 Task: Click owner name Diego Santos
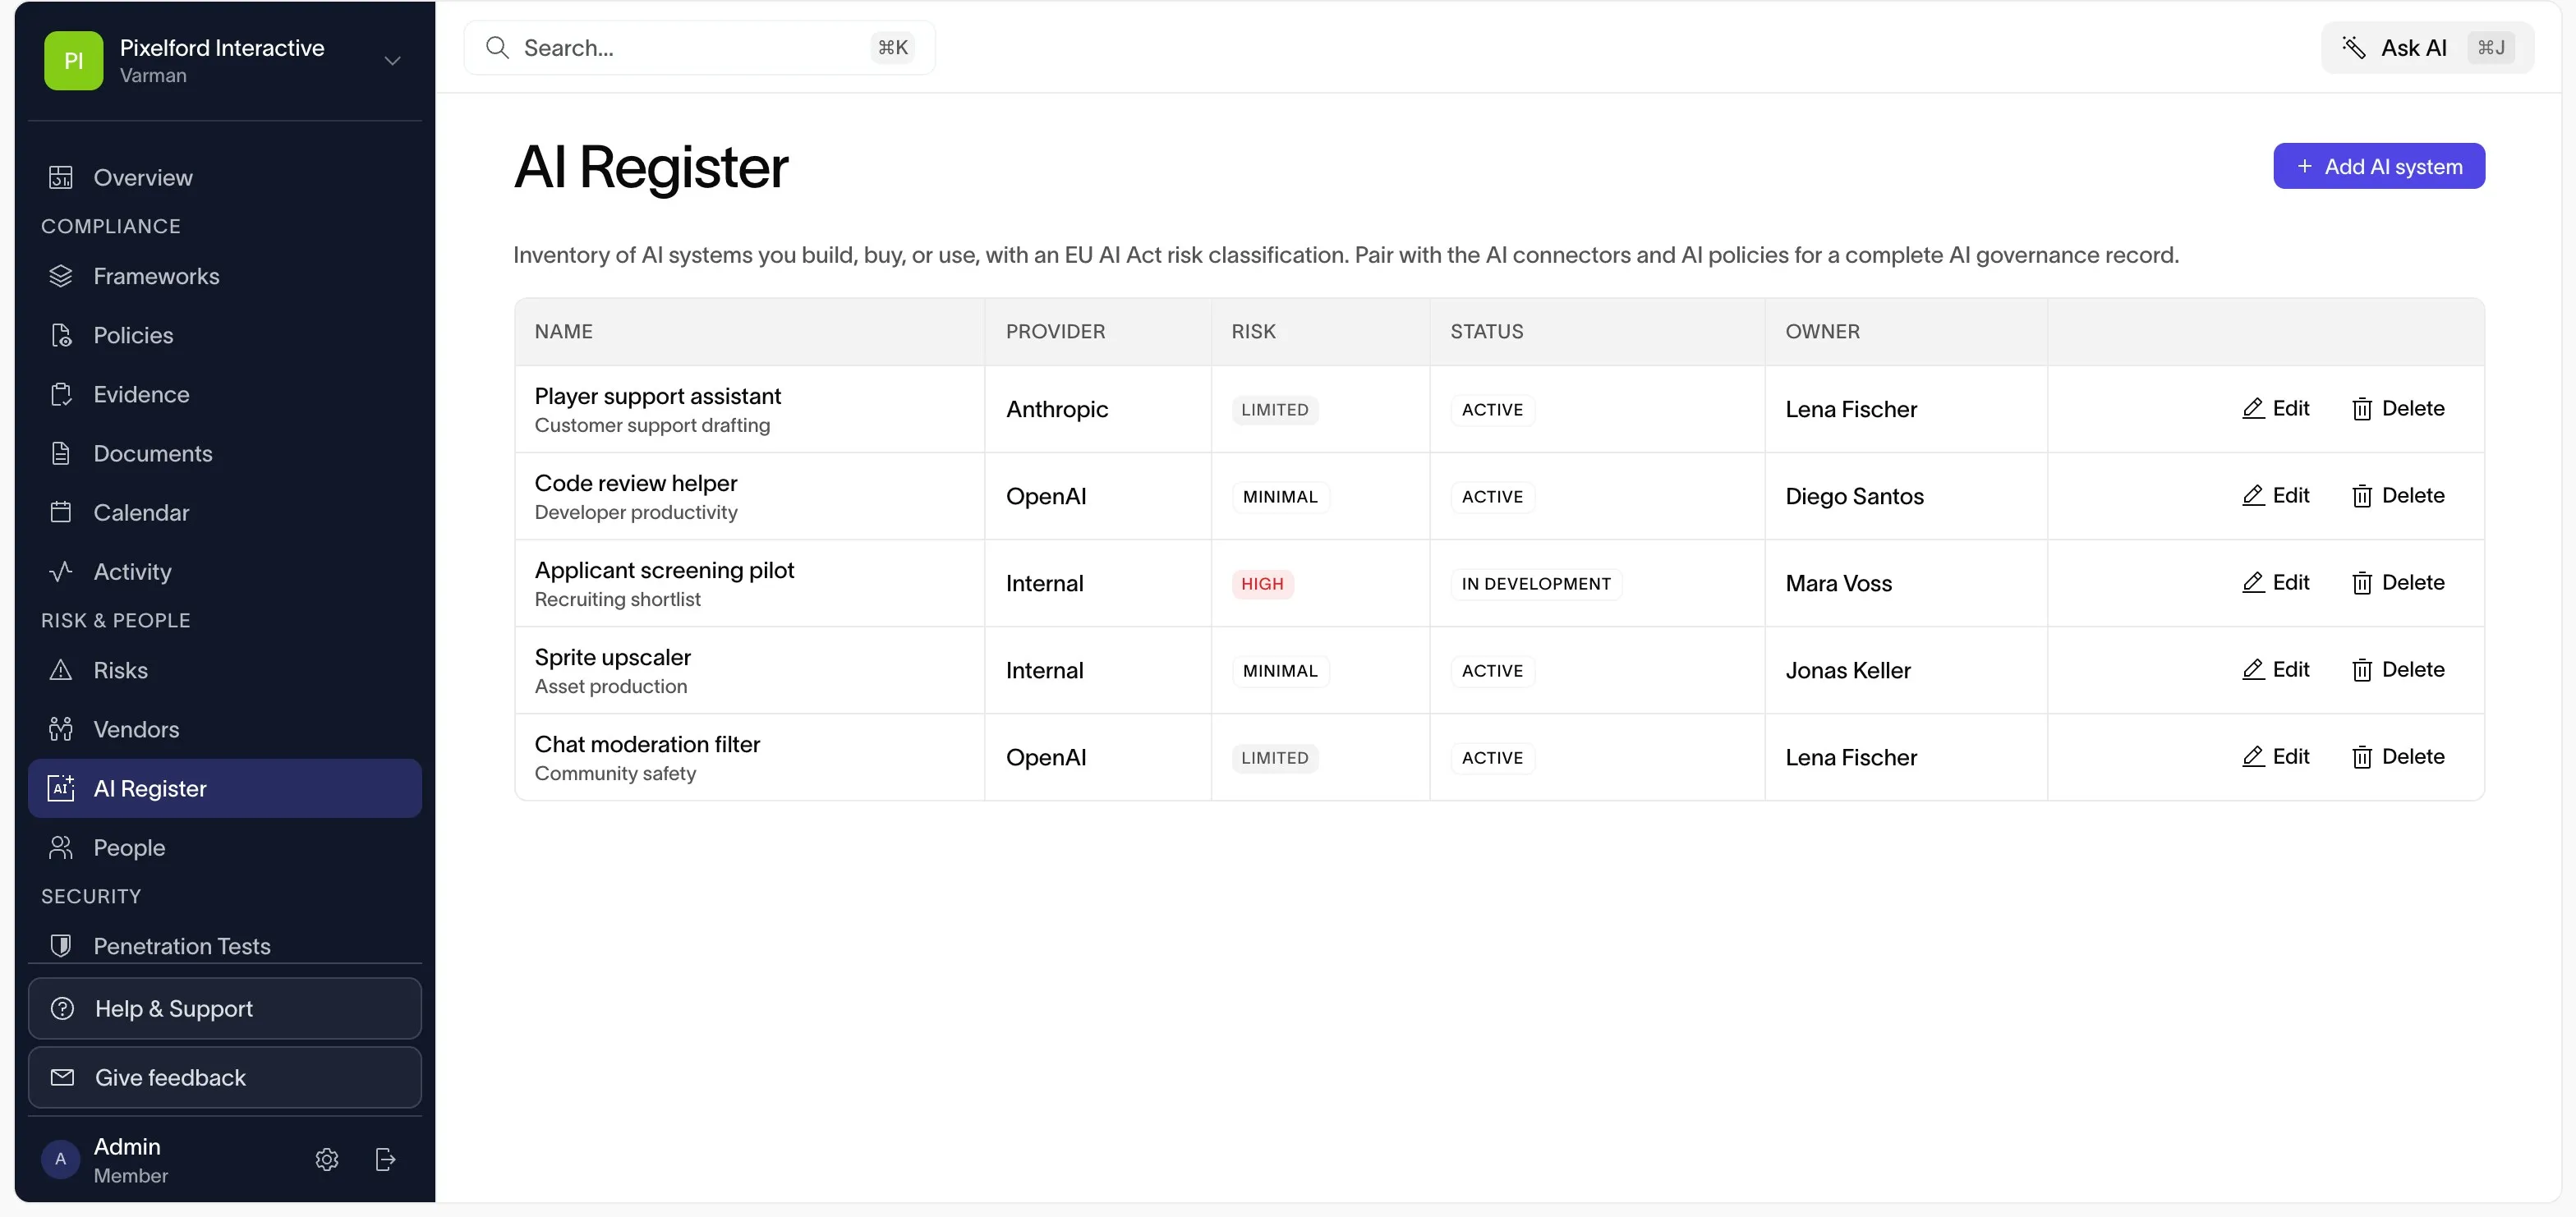pos(1854,496)
